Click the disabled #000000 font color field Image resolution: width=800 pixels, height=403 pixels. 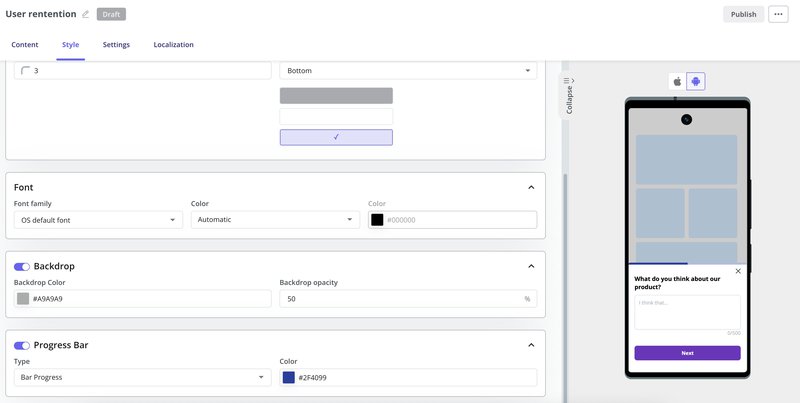[x=453, y=220]
